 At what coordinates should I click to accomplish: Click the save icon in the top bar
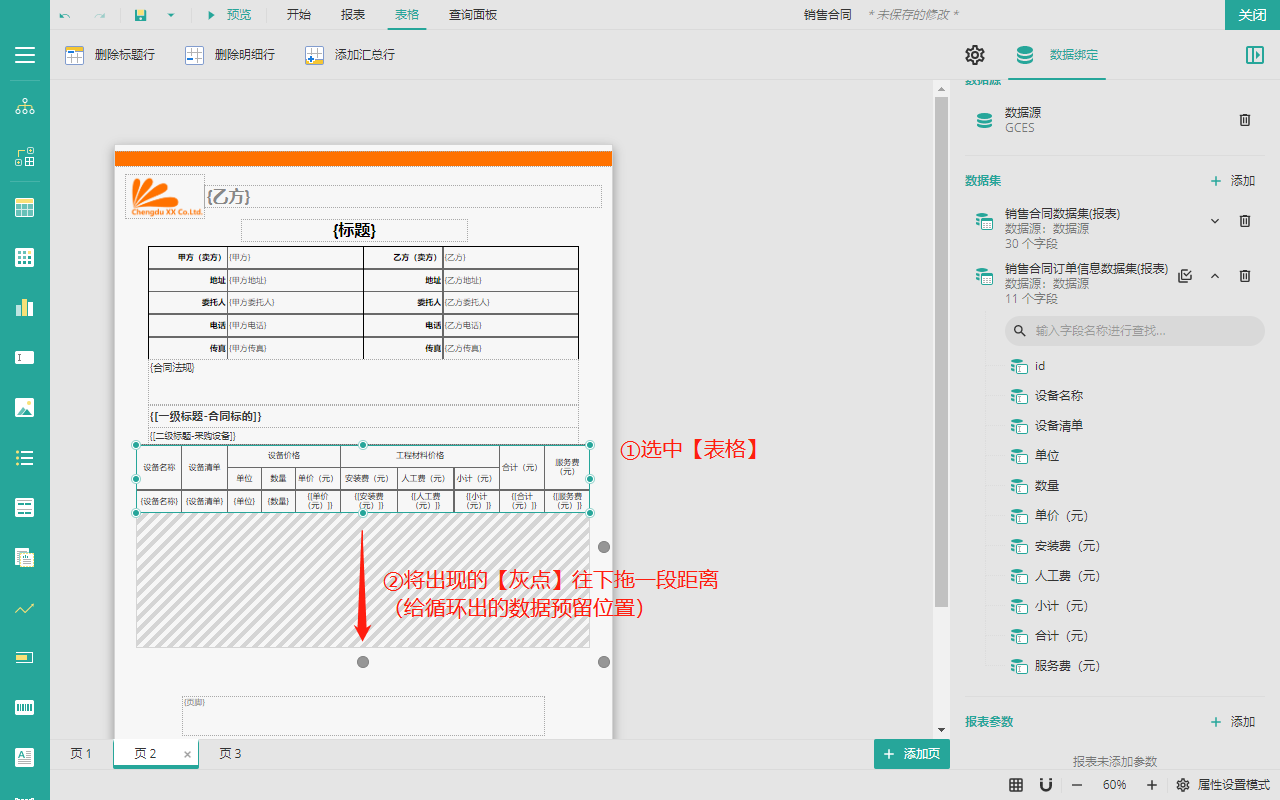point(141,15)
